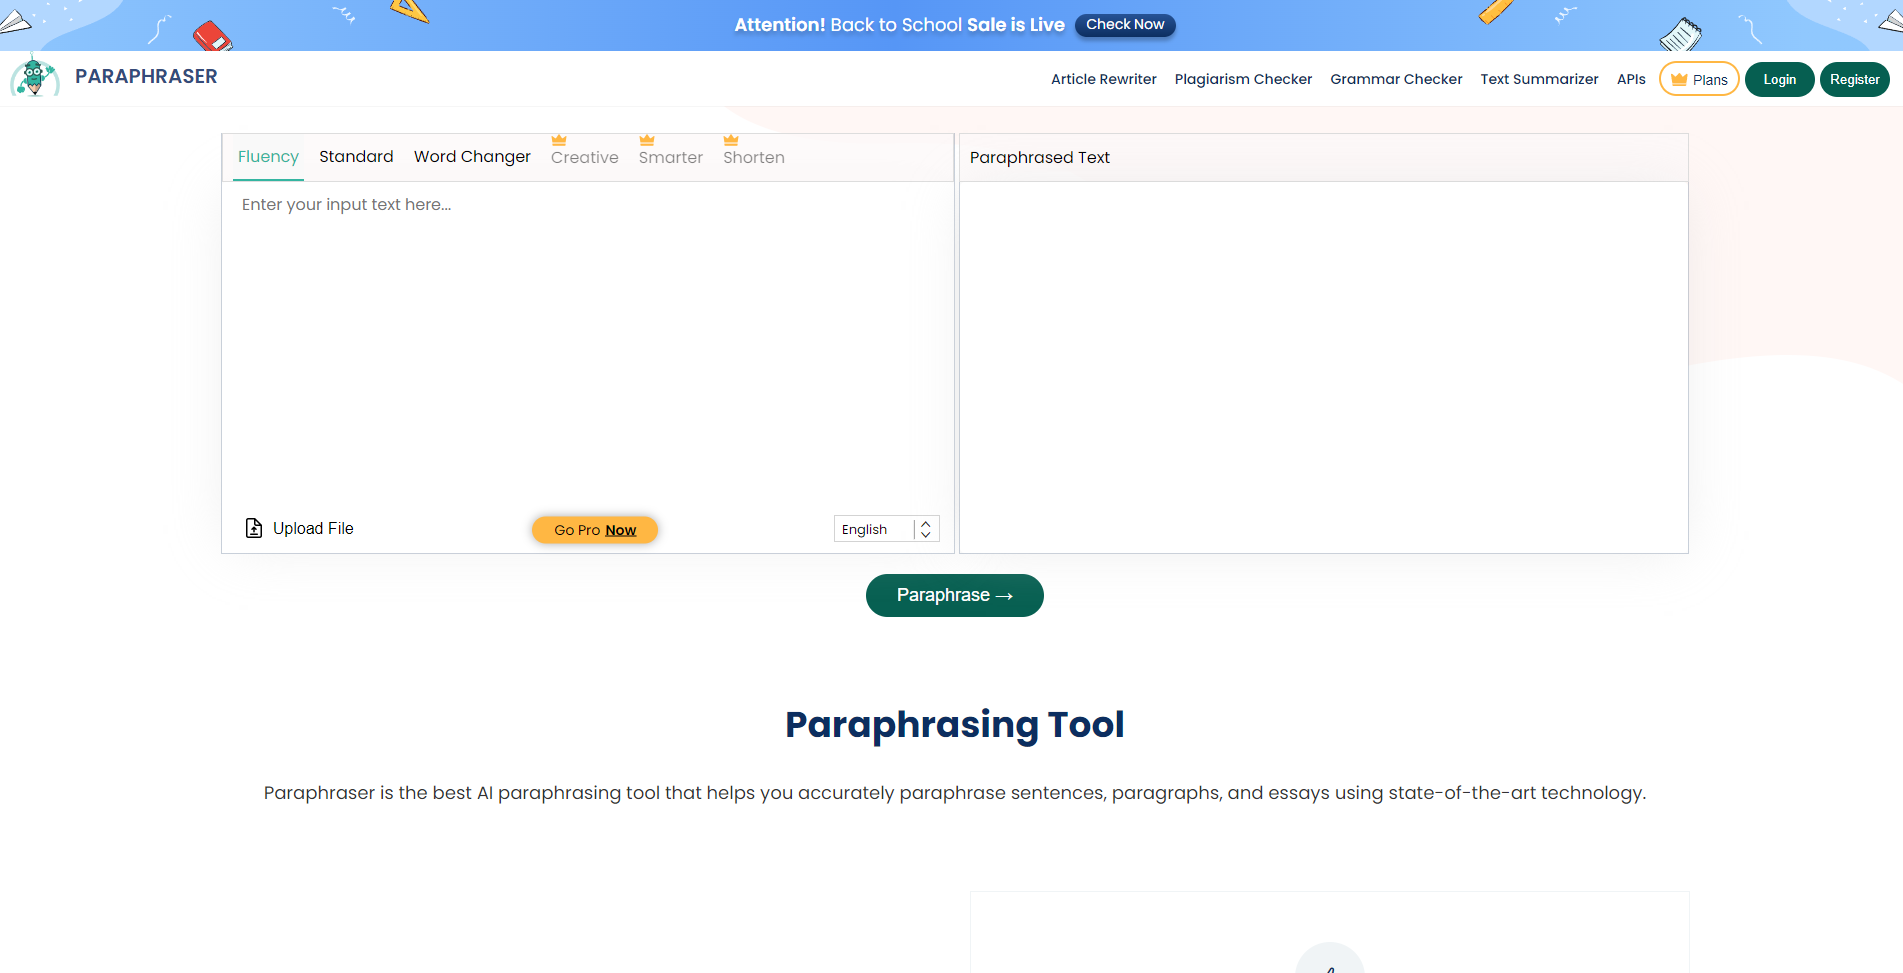The height and width of the screenshot is (973, 1903).
Task: Select the Smarter premium mode tab
Action: (671, 158)
